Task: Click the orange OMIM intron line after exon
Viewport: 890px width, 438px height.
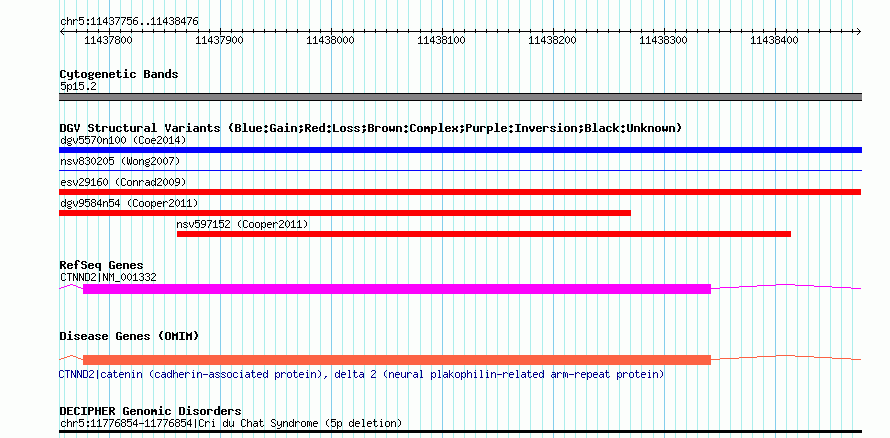Action: (x=787, y=357)
